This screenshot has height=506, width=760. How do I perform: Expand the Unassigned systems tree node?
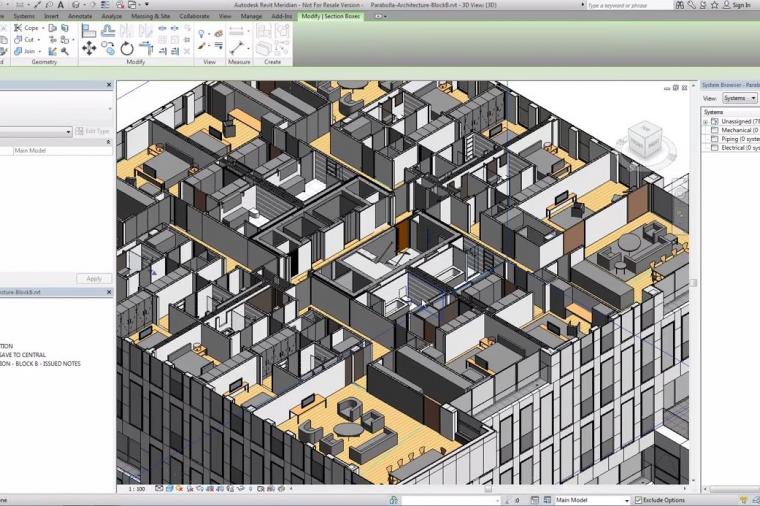click(x=705, y=121)
